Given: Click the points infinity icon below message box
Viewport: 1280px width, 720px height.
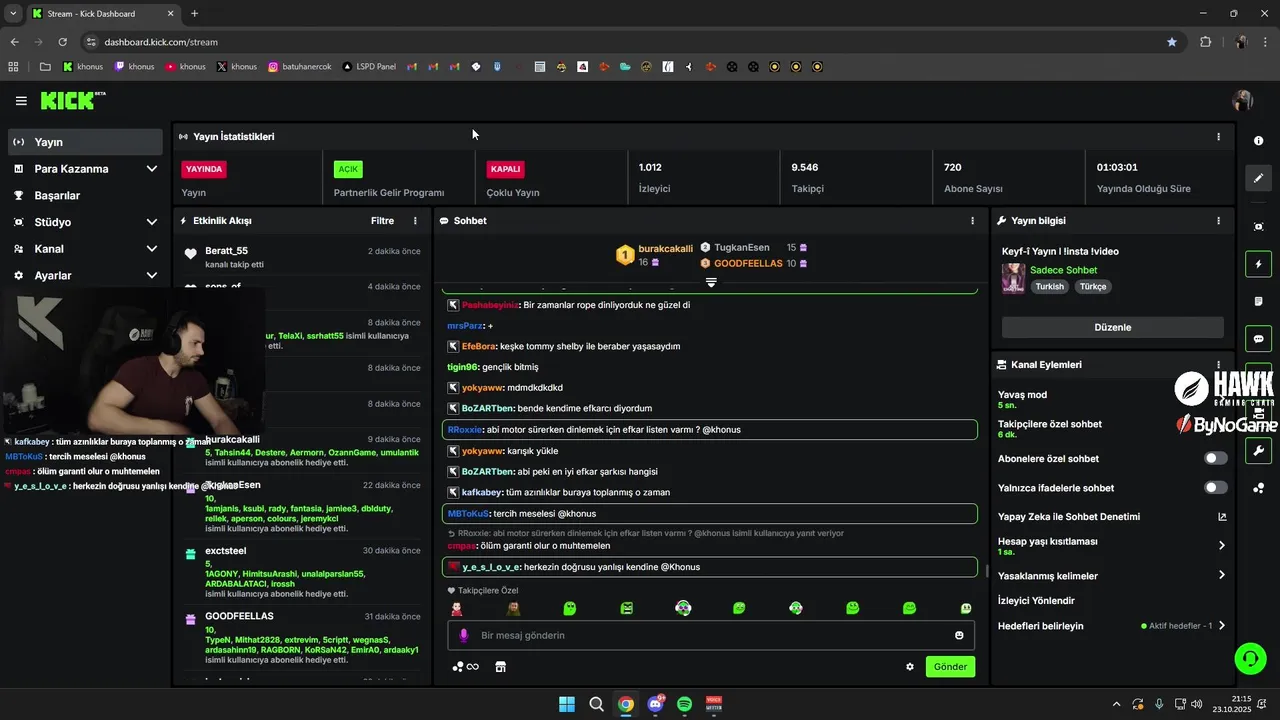Looking at the screenshot, I should coord(466,667).
